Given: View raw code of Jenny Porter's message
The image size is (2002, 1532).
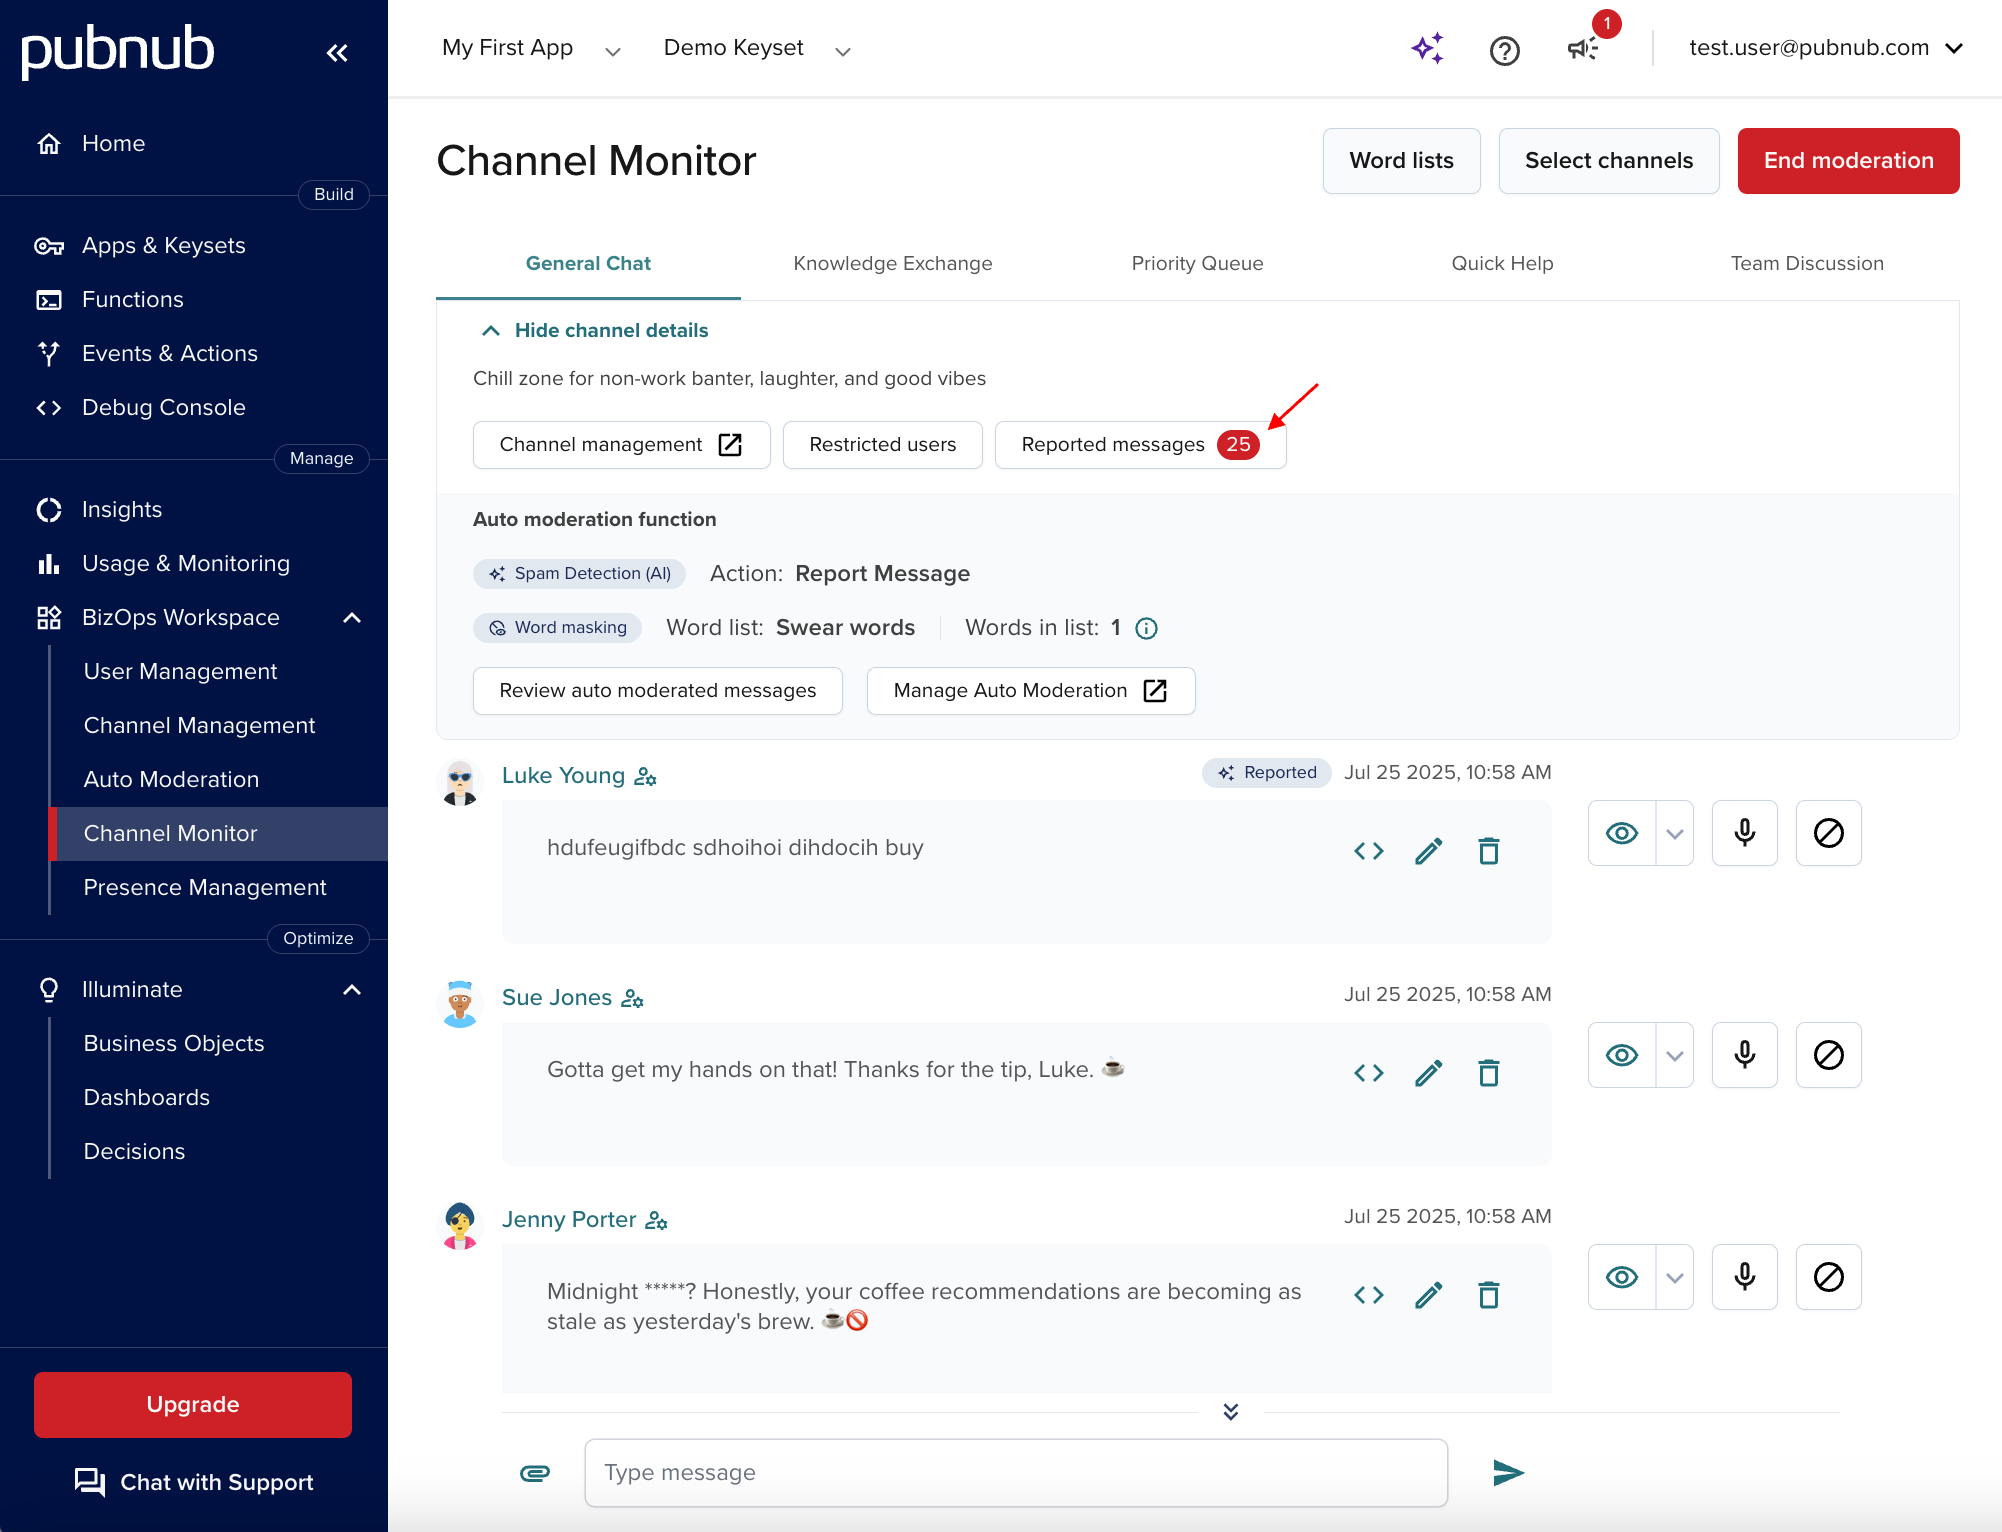Looking at the screenshot, I should coord(1368,1295).
